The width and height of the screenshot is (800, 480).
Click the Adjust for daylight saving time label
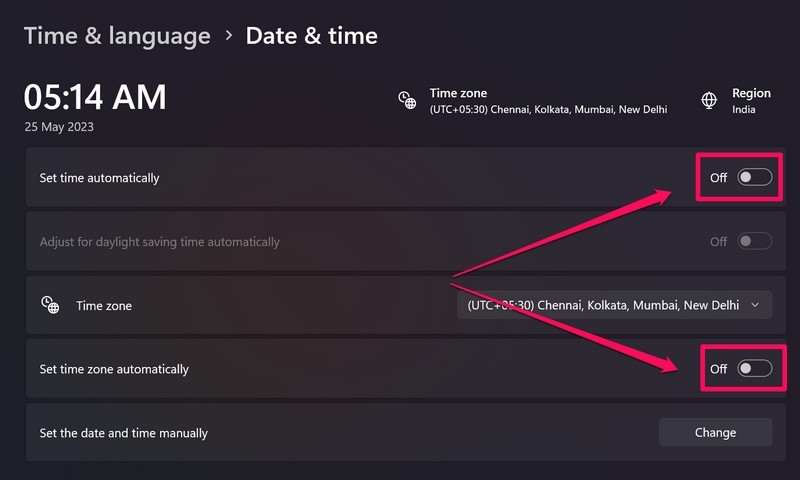(x=159, y=242)
